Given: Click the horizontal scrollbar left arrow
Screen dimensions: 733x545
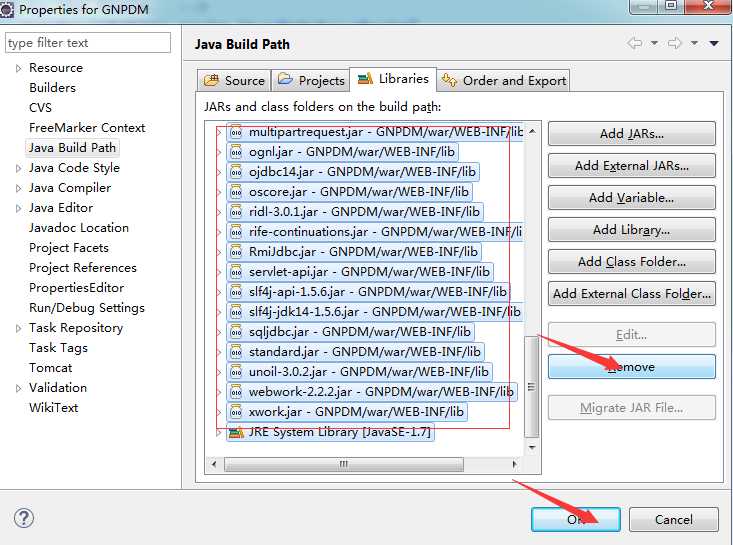Looking at the screenshot, I should coord(214,464).
